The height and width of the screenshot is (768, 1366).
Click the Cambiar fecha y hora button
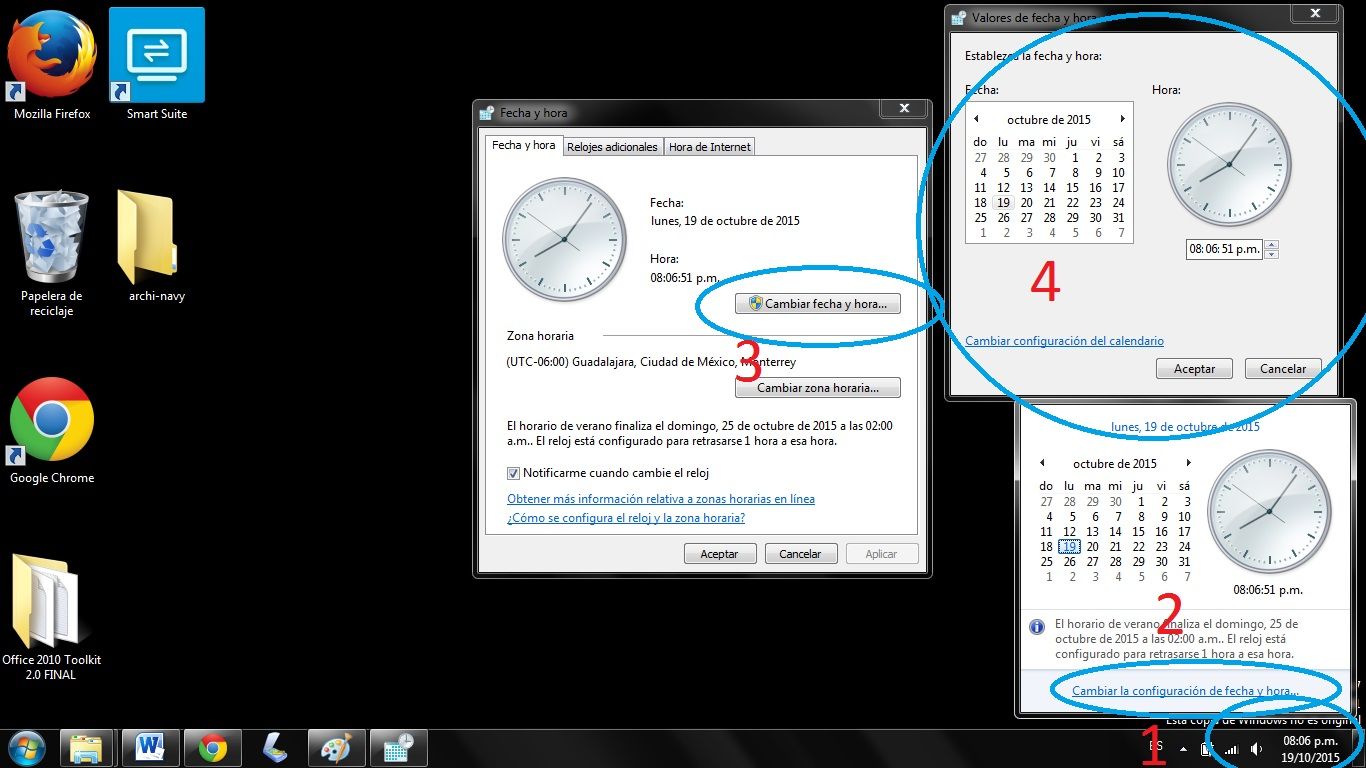pyautogui.click(x=817, y=304)
